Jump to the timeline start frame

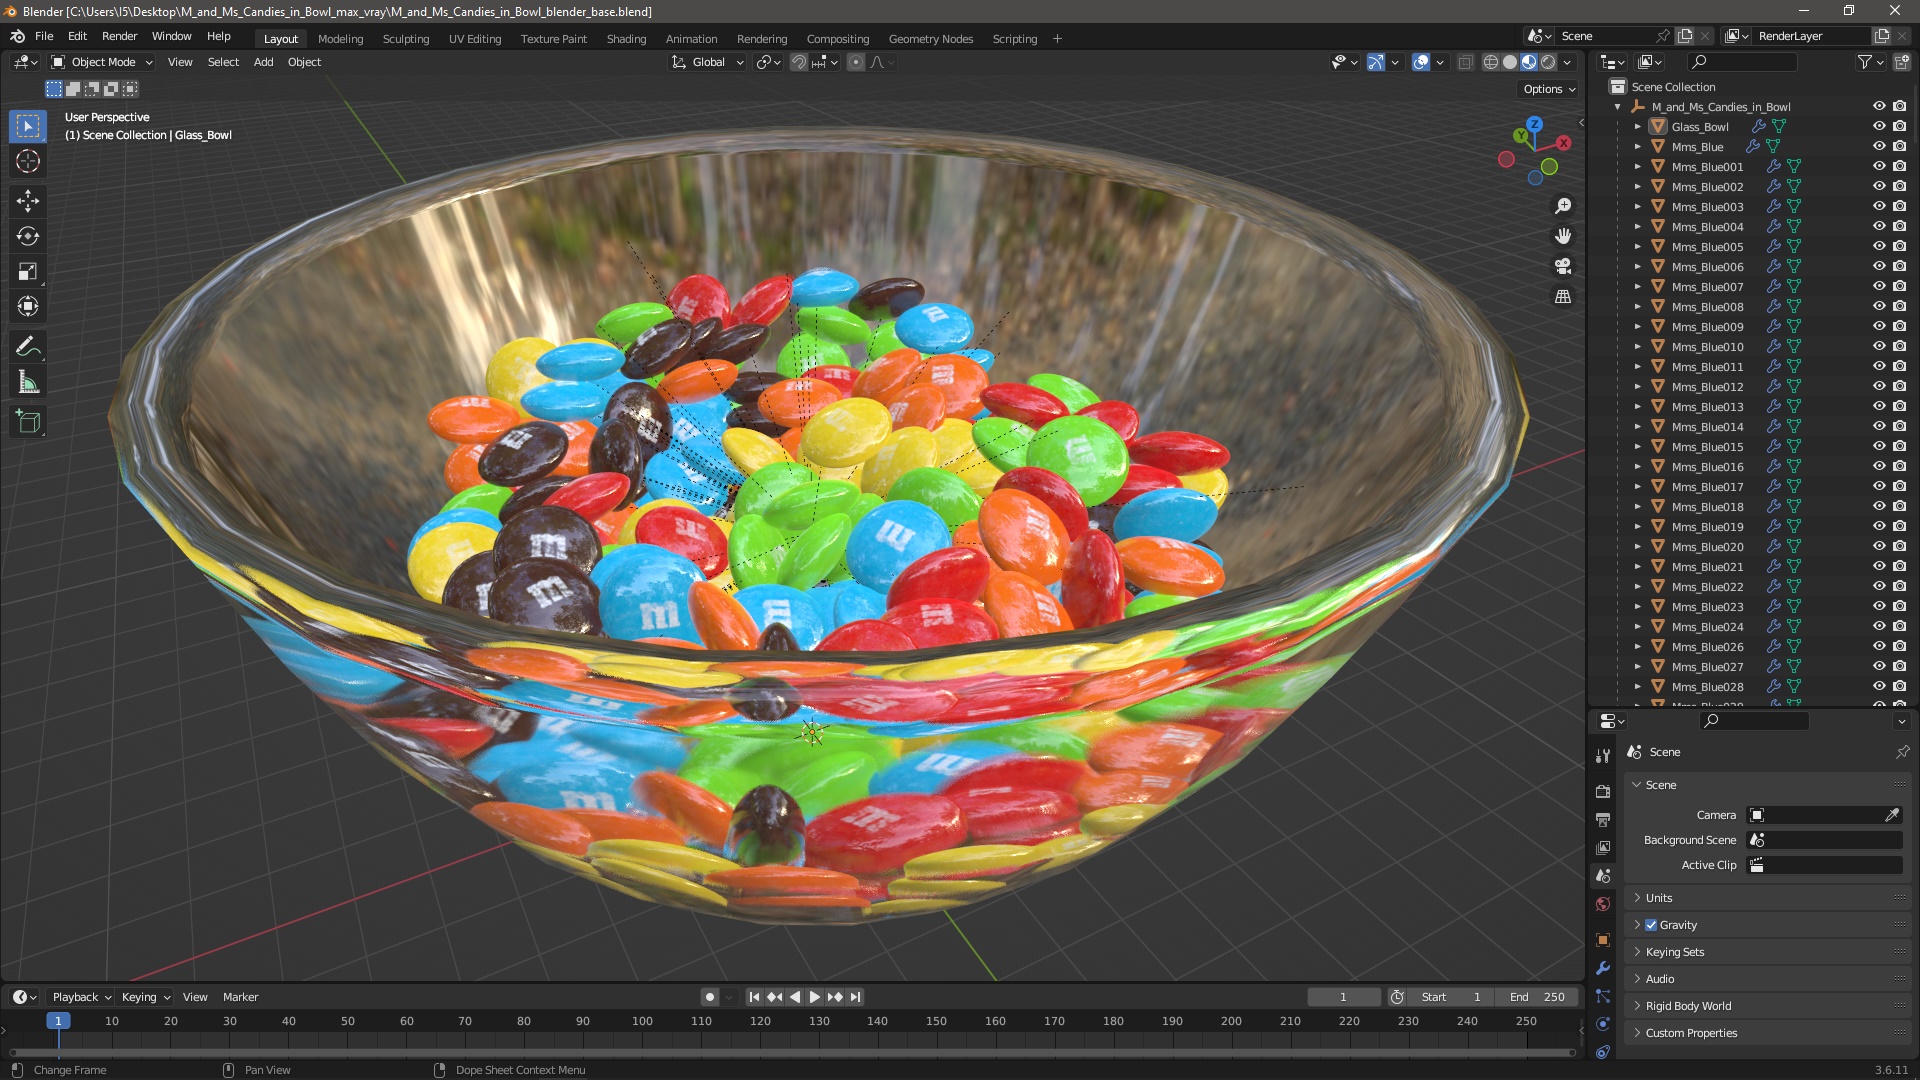coord(754,997)
